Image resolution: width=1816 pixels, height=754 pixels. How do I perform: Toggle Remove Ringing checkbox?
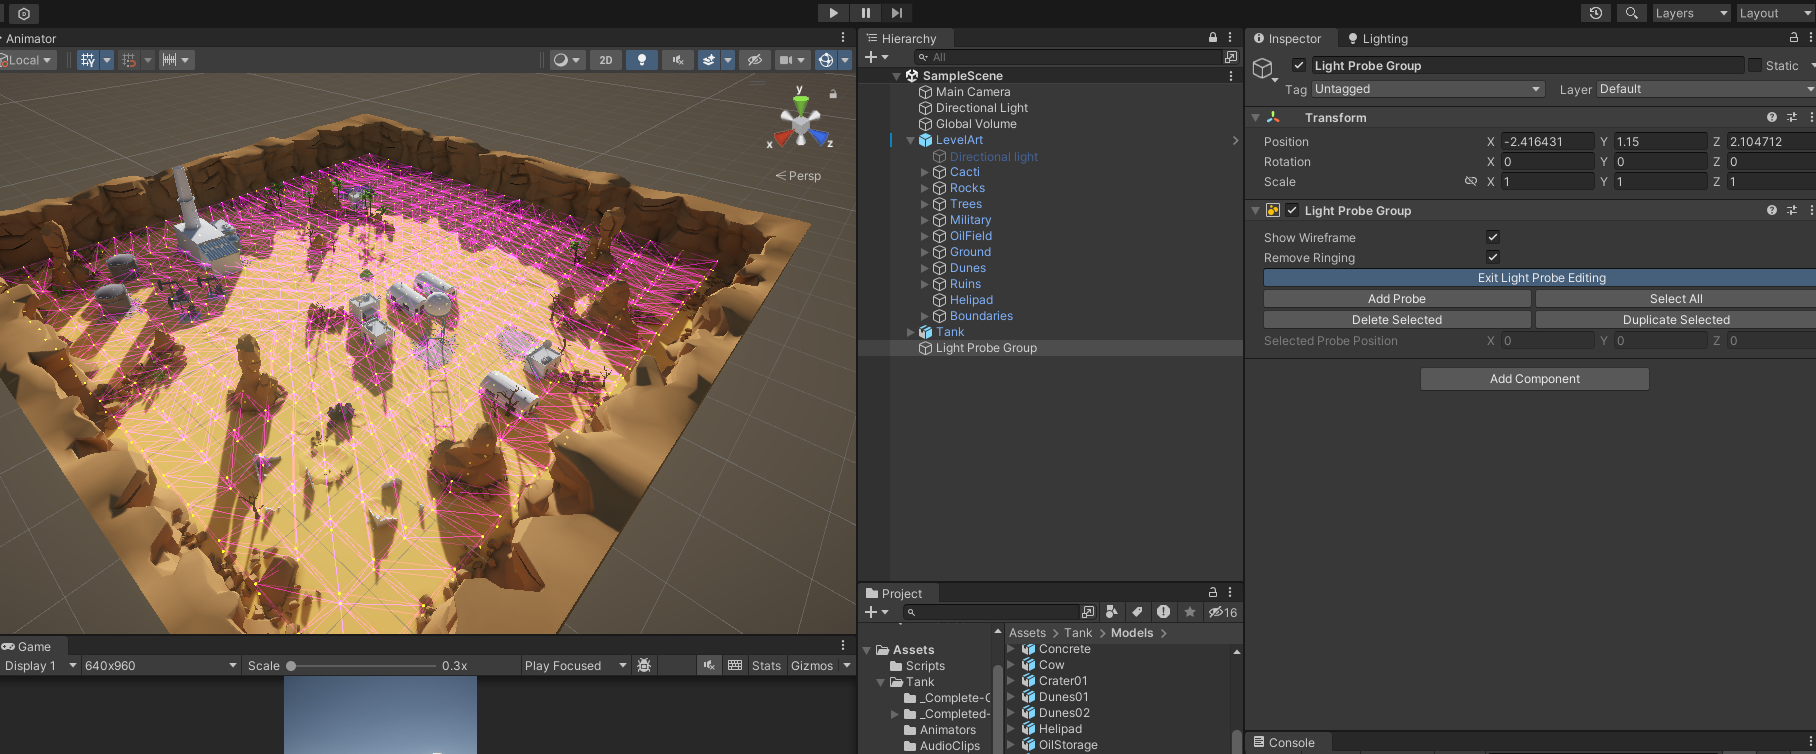pyautogui.click(x=1493, y=257)
